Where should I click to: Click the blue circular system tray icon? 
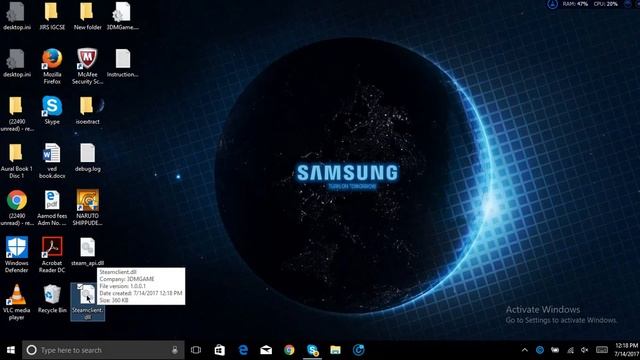pyautogui.click(x=540, y=350)
